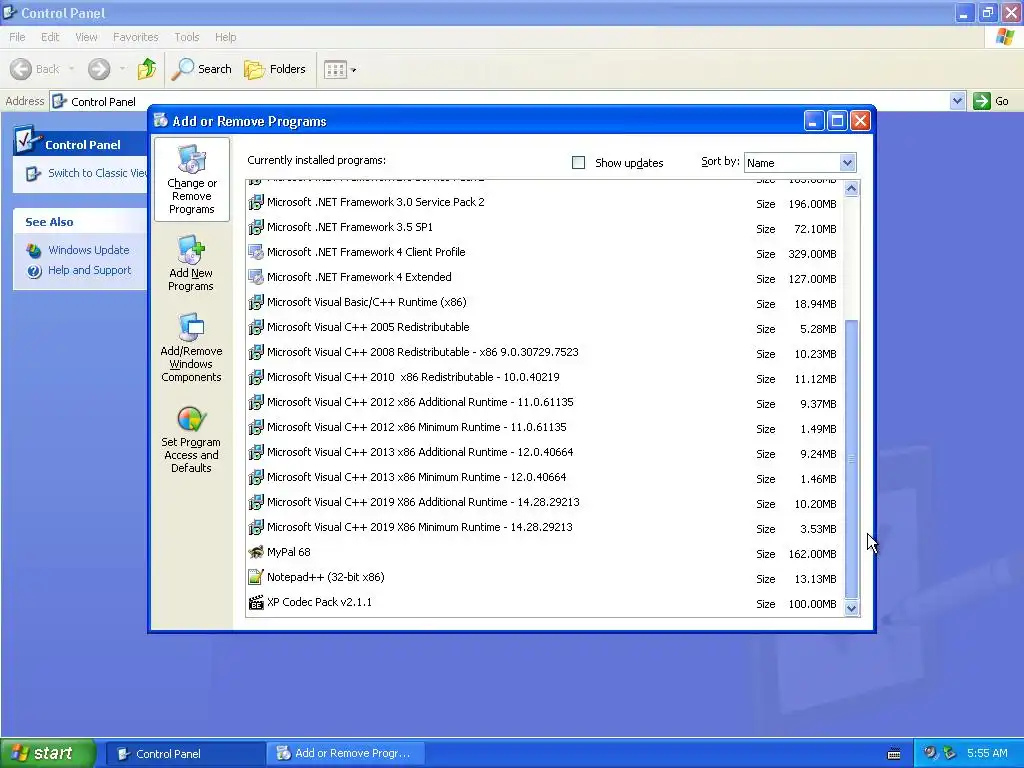This screenshot has width=1024, height=768.
Task: Switch to Add or Remove Programs taskbar button
Action: (x=345, y=754)
